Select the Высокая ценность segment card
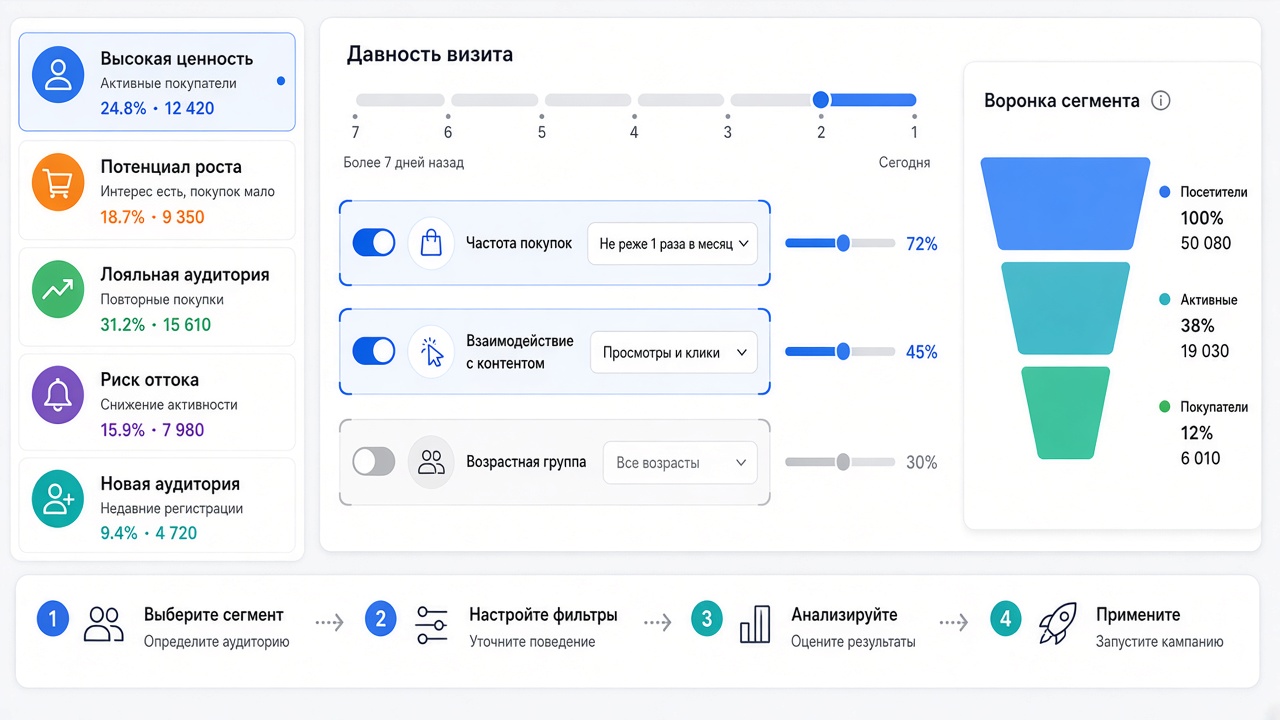 click(157, 82)
